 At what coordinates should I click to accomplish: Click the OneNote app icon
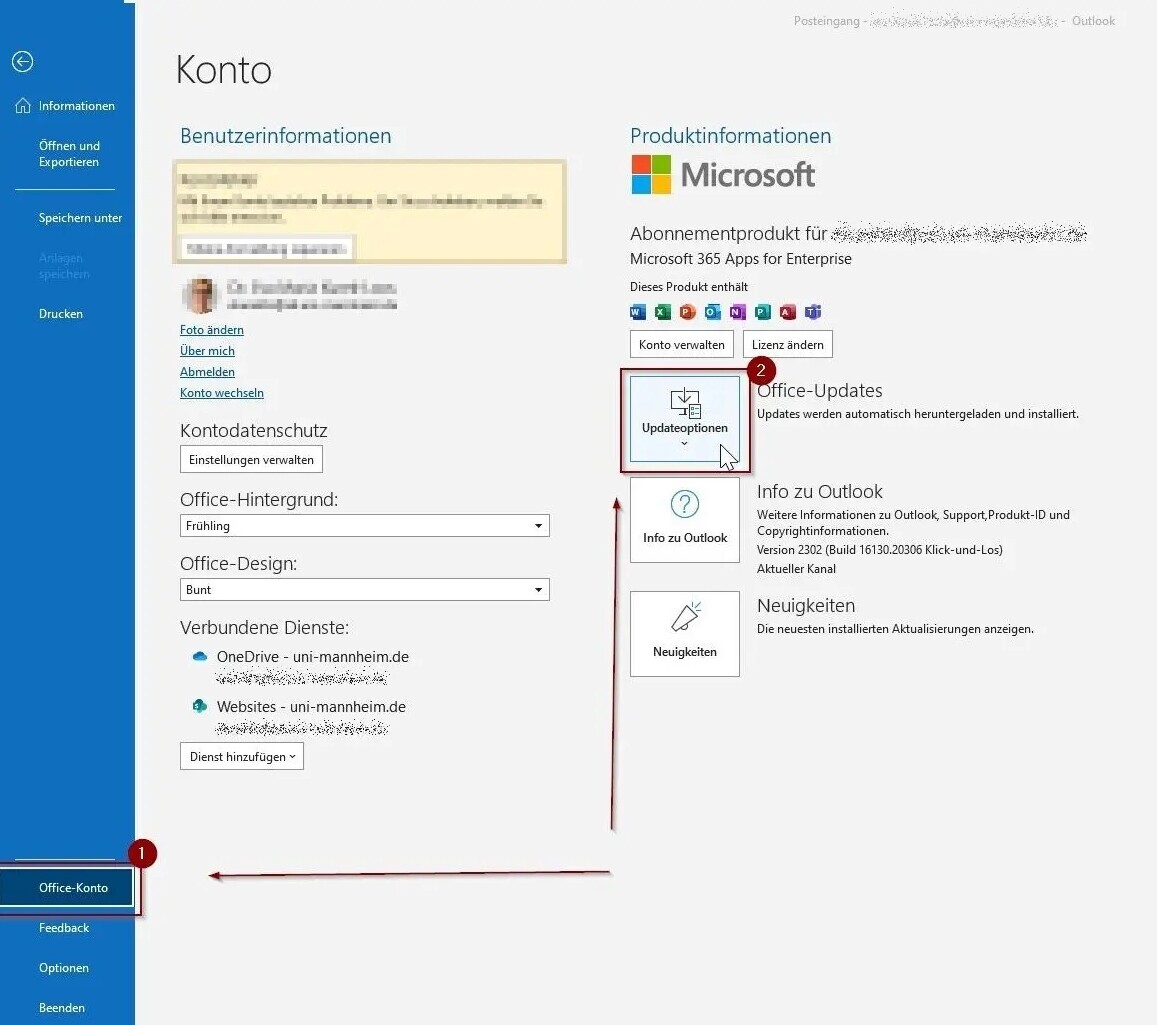tap(738, 312)
